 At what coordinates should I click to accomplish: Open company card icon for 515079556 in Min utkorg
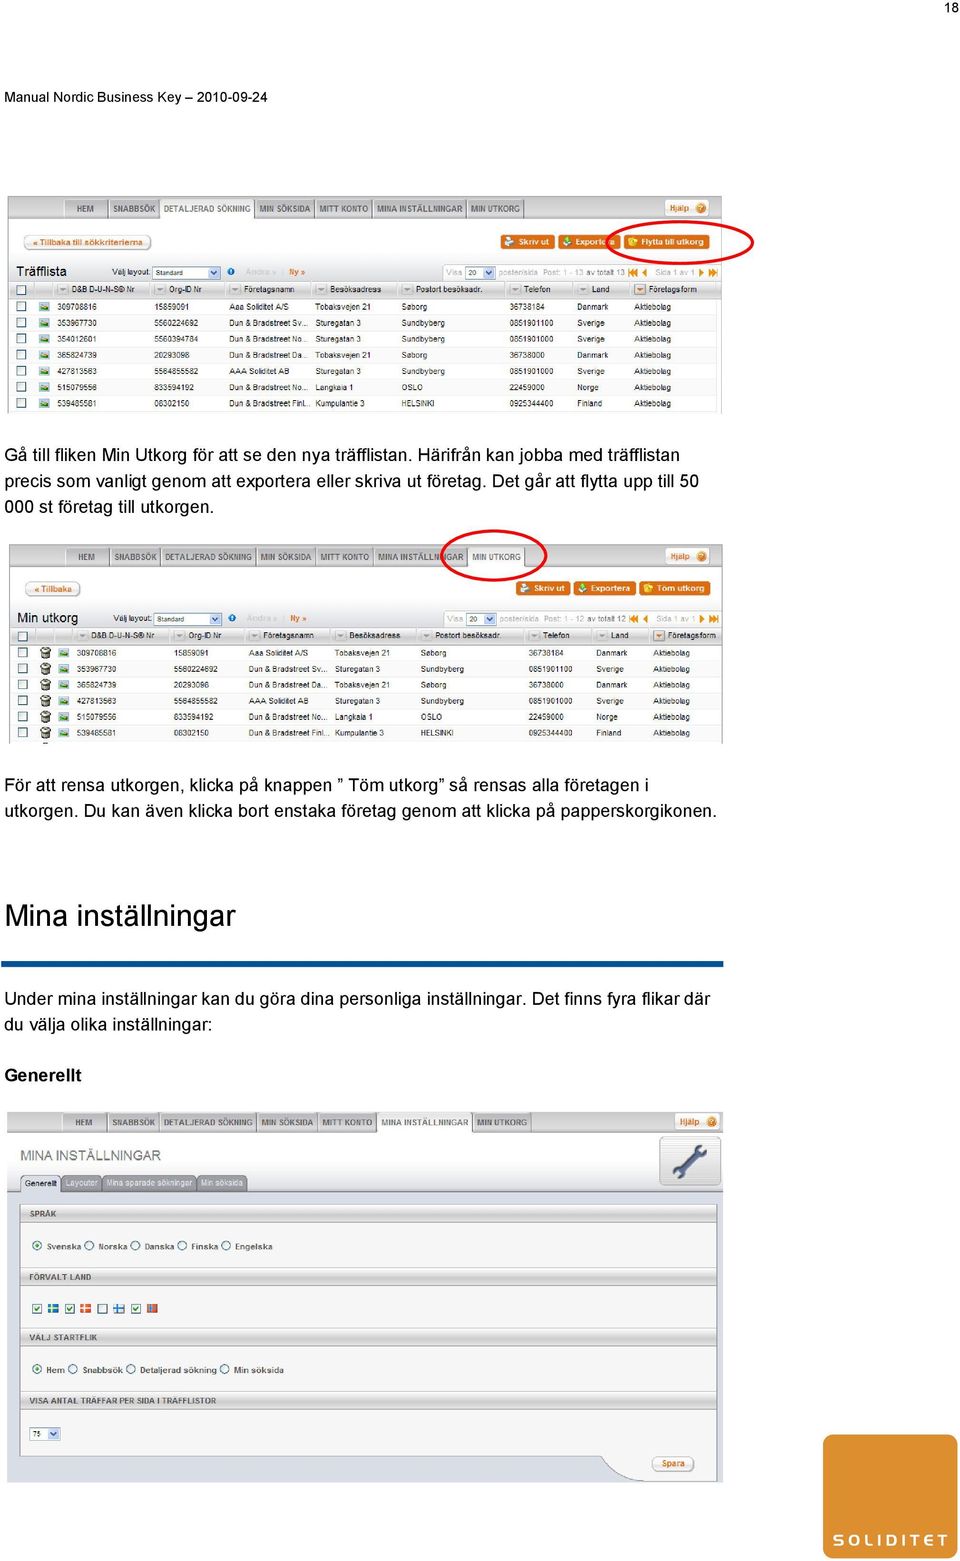tap(64, 717)
